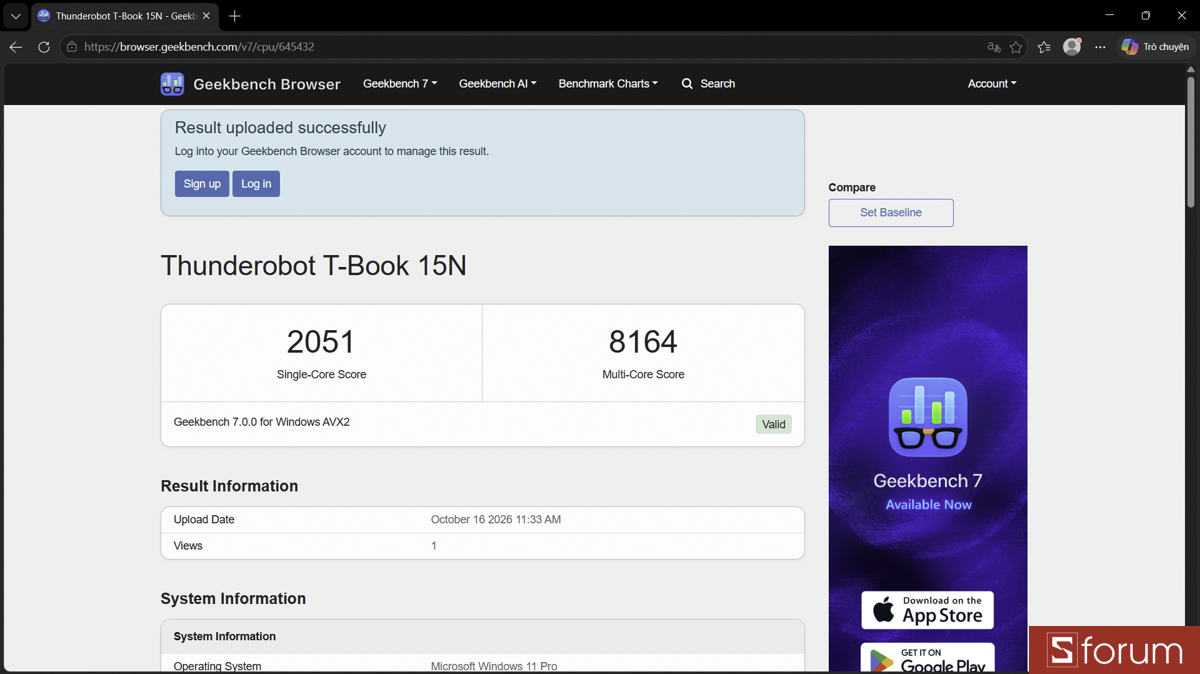Open the favorites list icon

(1044, 47)
